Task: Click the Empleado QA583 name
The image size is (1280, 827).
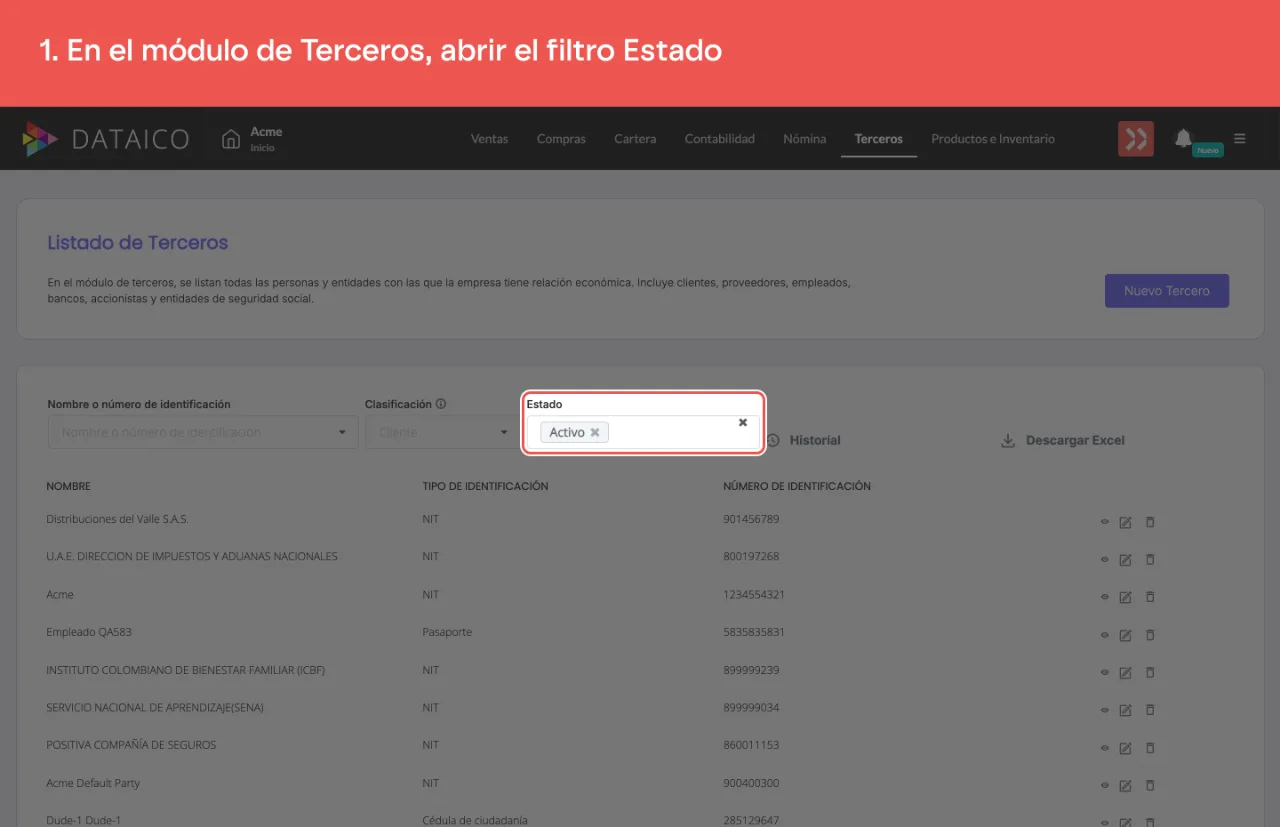Action: (x=89, y=632)
